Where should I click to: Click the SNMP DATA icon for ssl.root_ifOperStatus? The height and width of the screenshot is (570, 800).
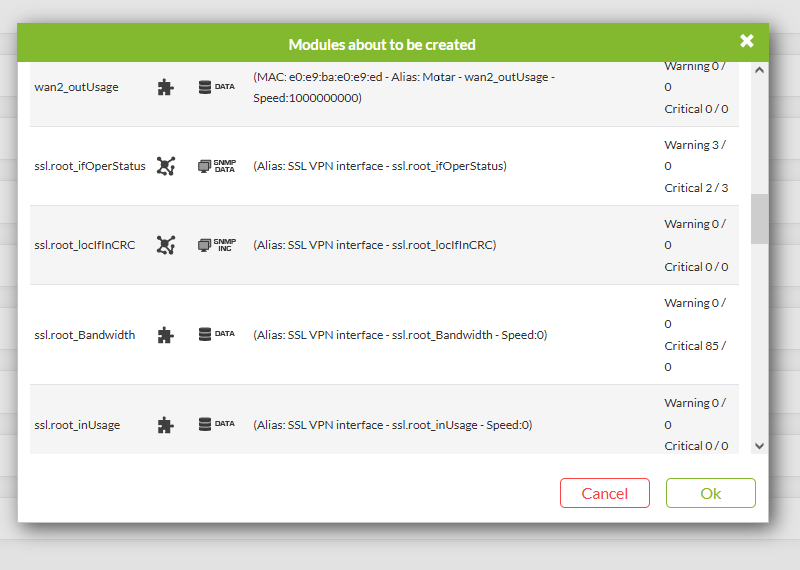[x=217, y=166]
